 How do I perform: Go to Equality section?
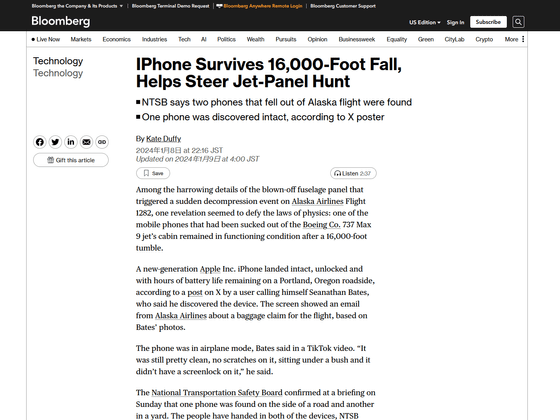(x=396, y=39)
